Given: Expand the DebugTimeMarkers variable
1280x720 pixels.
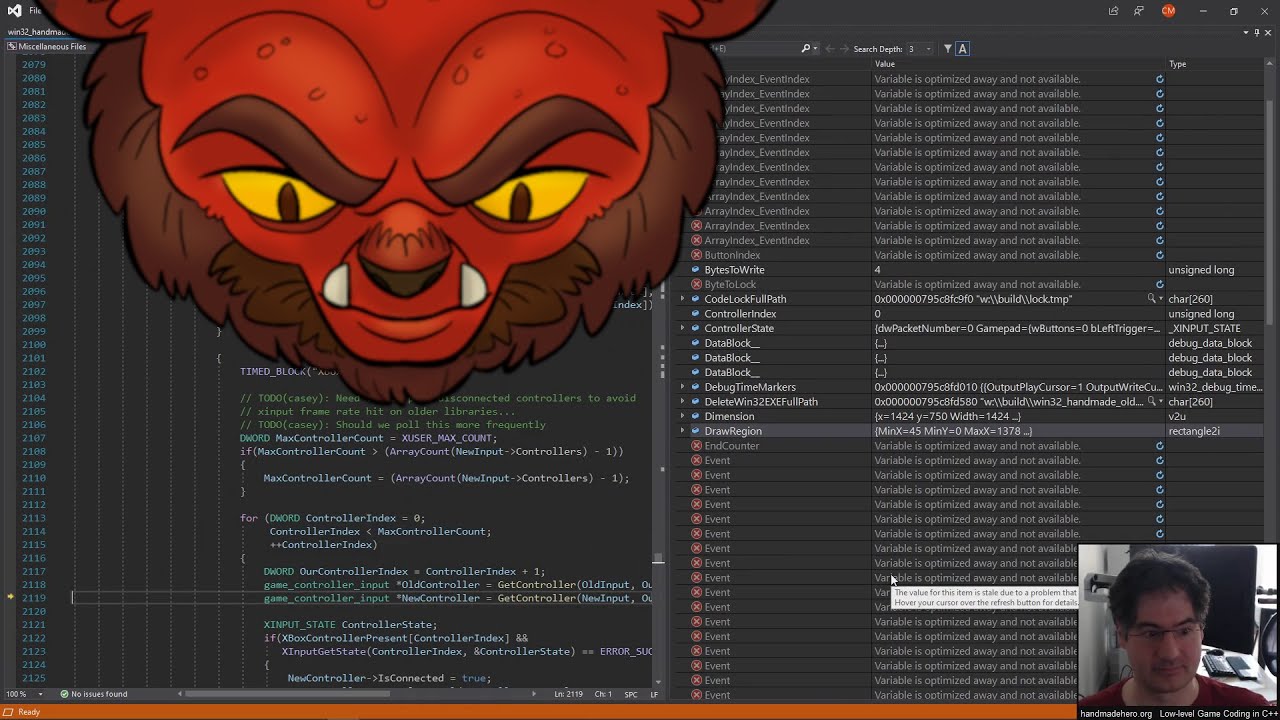Looking at the screenshot, I should tap(683, 387).
